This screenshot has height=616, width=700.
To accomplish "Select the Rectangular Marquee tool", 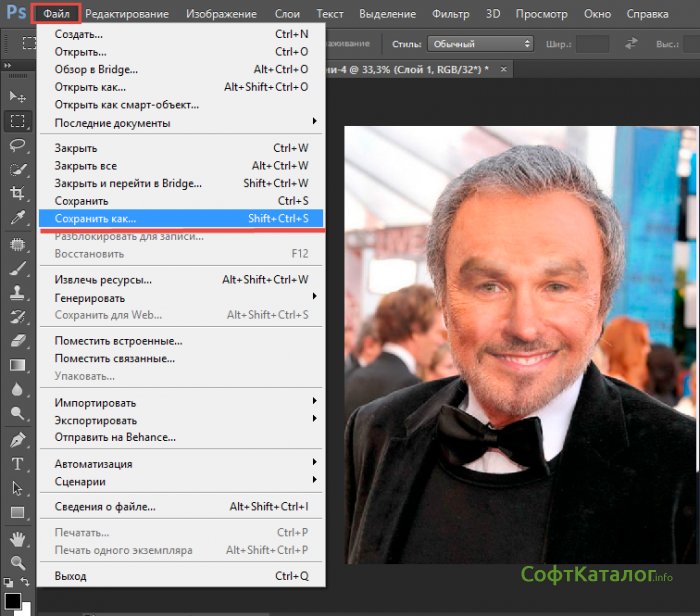I will pyautogui.click(x=17, y=121).
